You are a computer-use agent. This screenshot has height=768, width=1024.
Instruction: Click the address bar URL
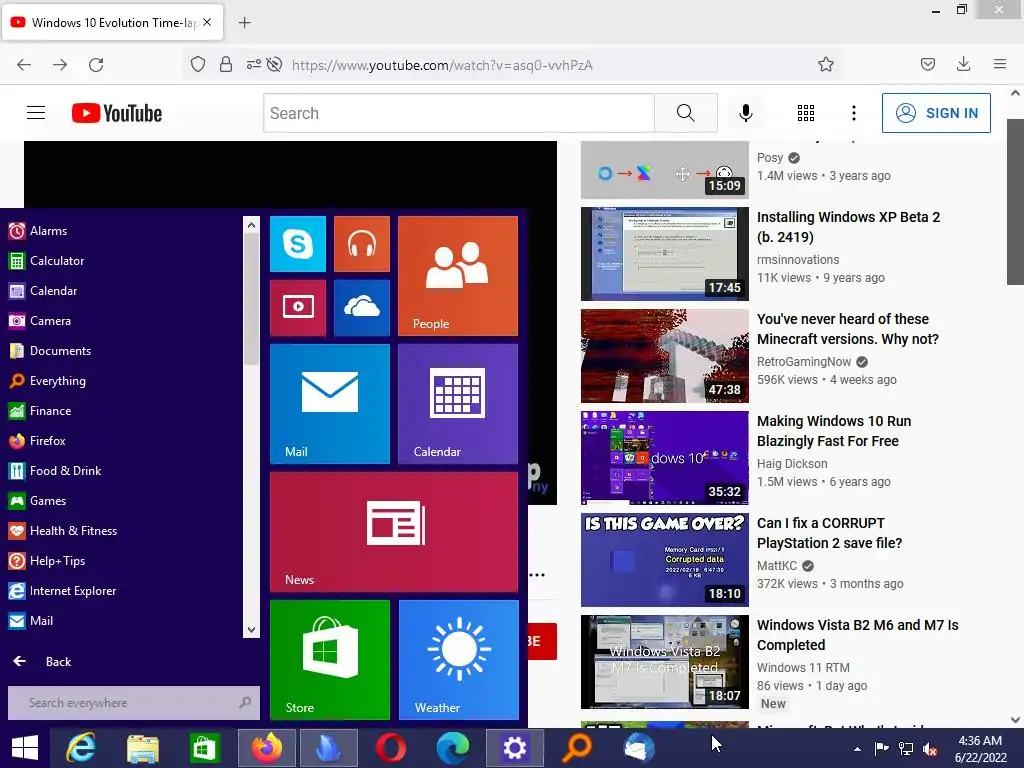(x=442, y=65)
